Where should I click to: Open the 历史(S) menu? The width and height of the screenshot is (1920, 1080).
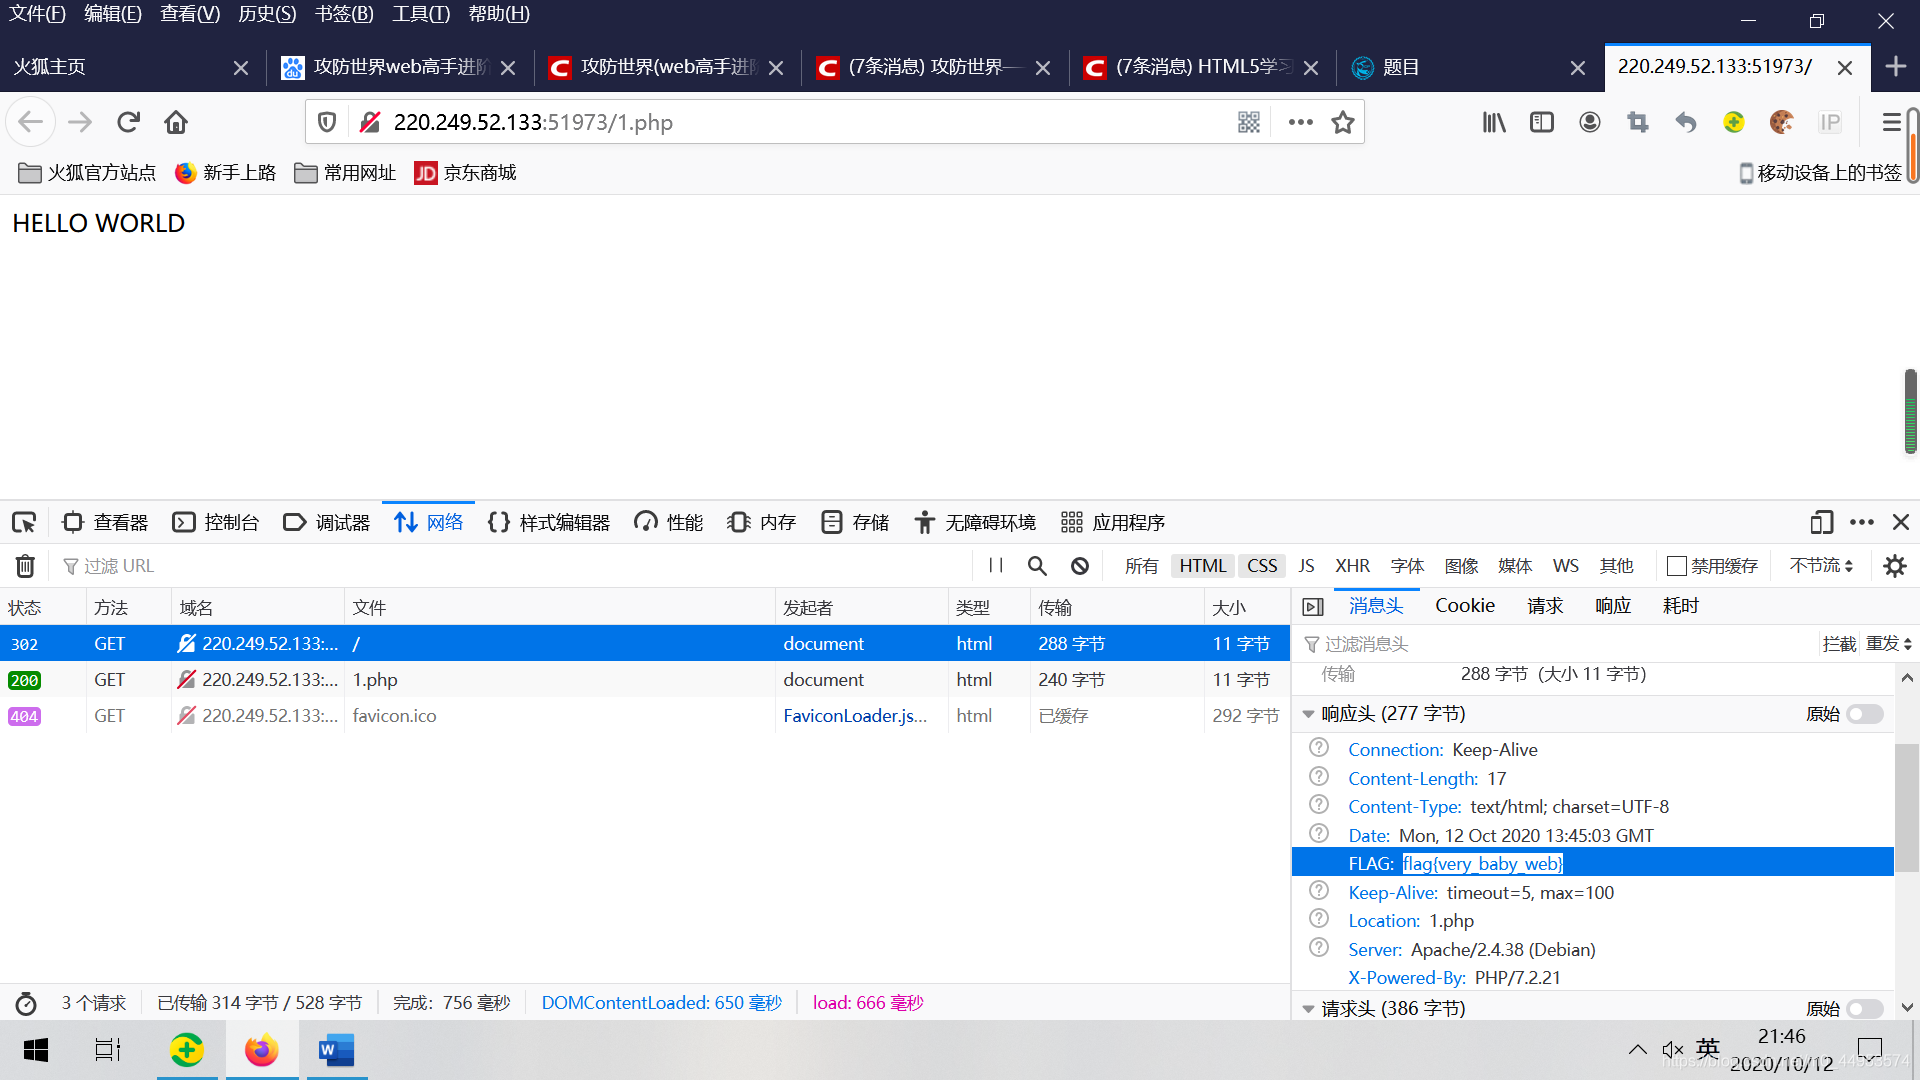point(267,14)
